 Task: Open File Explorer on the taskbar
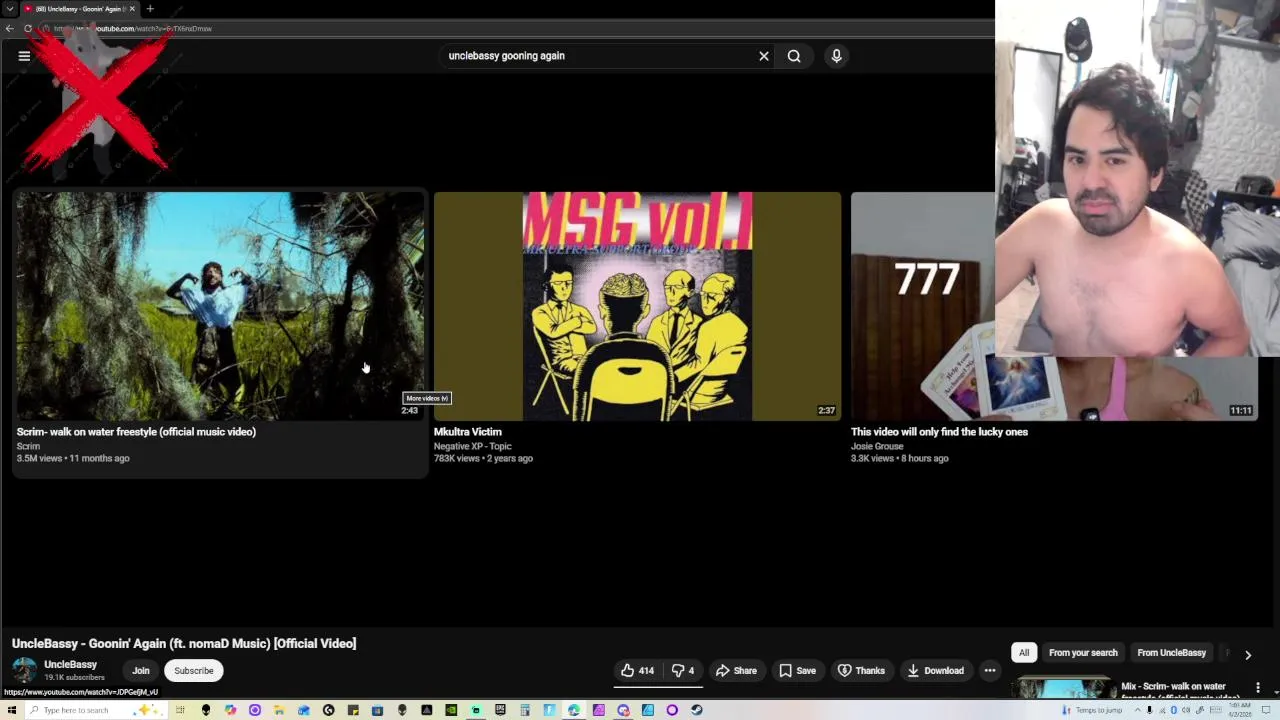click(279, 710)
